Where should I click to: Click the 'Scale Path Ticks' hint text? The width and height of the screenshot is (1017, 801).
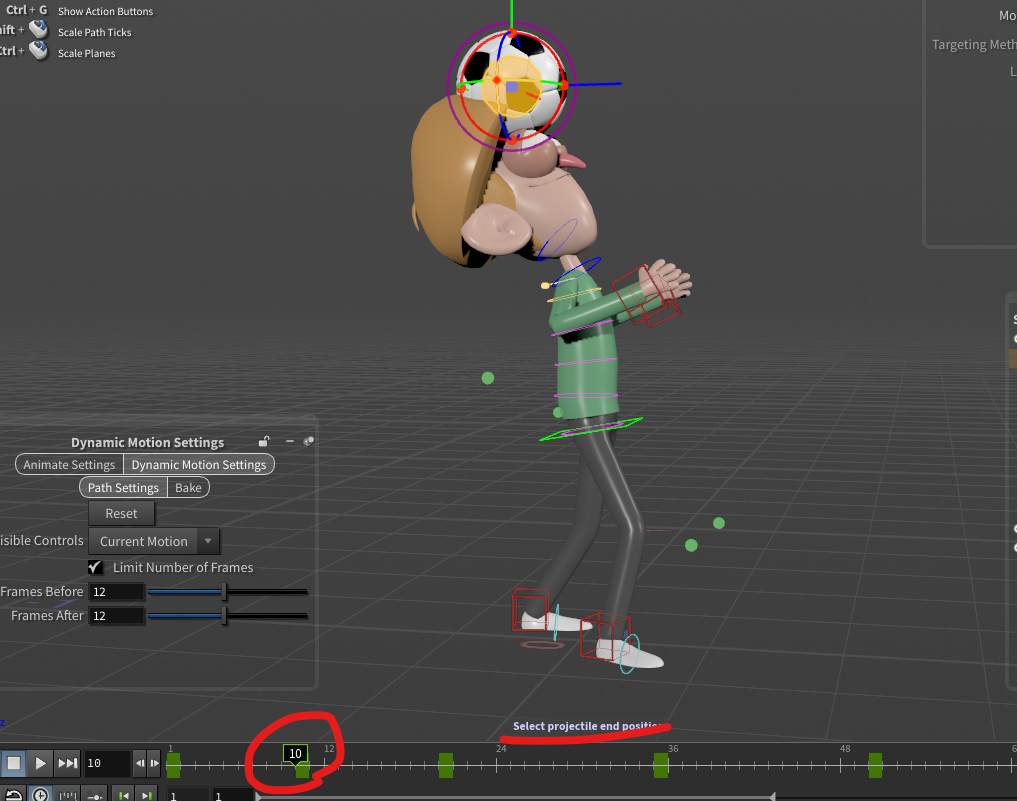(95, 32)
